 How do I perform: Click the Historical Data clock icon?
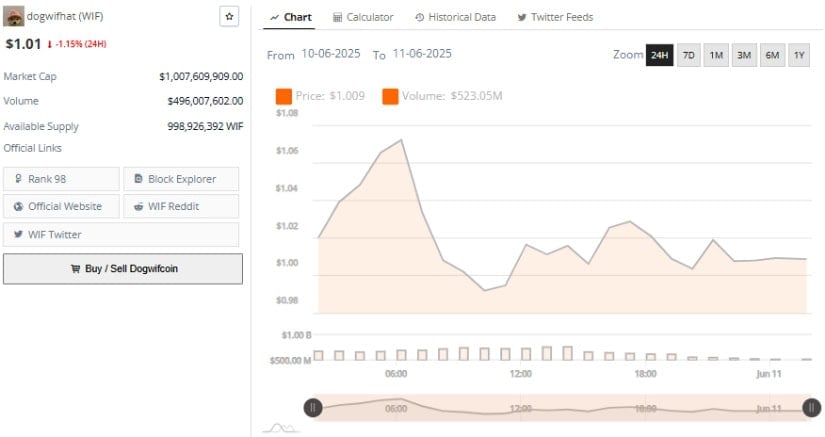[418, 18]
